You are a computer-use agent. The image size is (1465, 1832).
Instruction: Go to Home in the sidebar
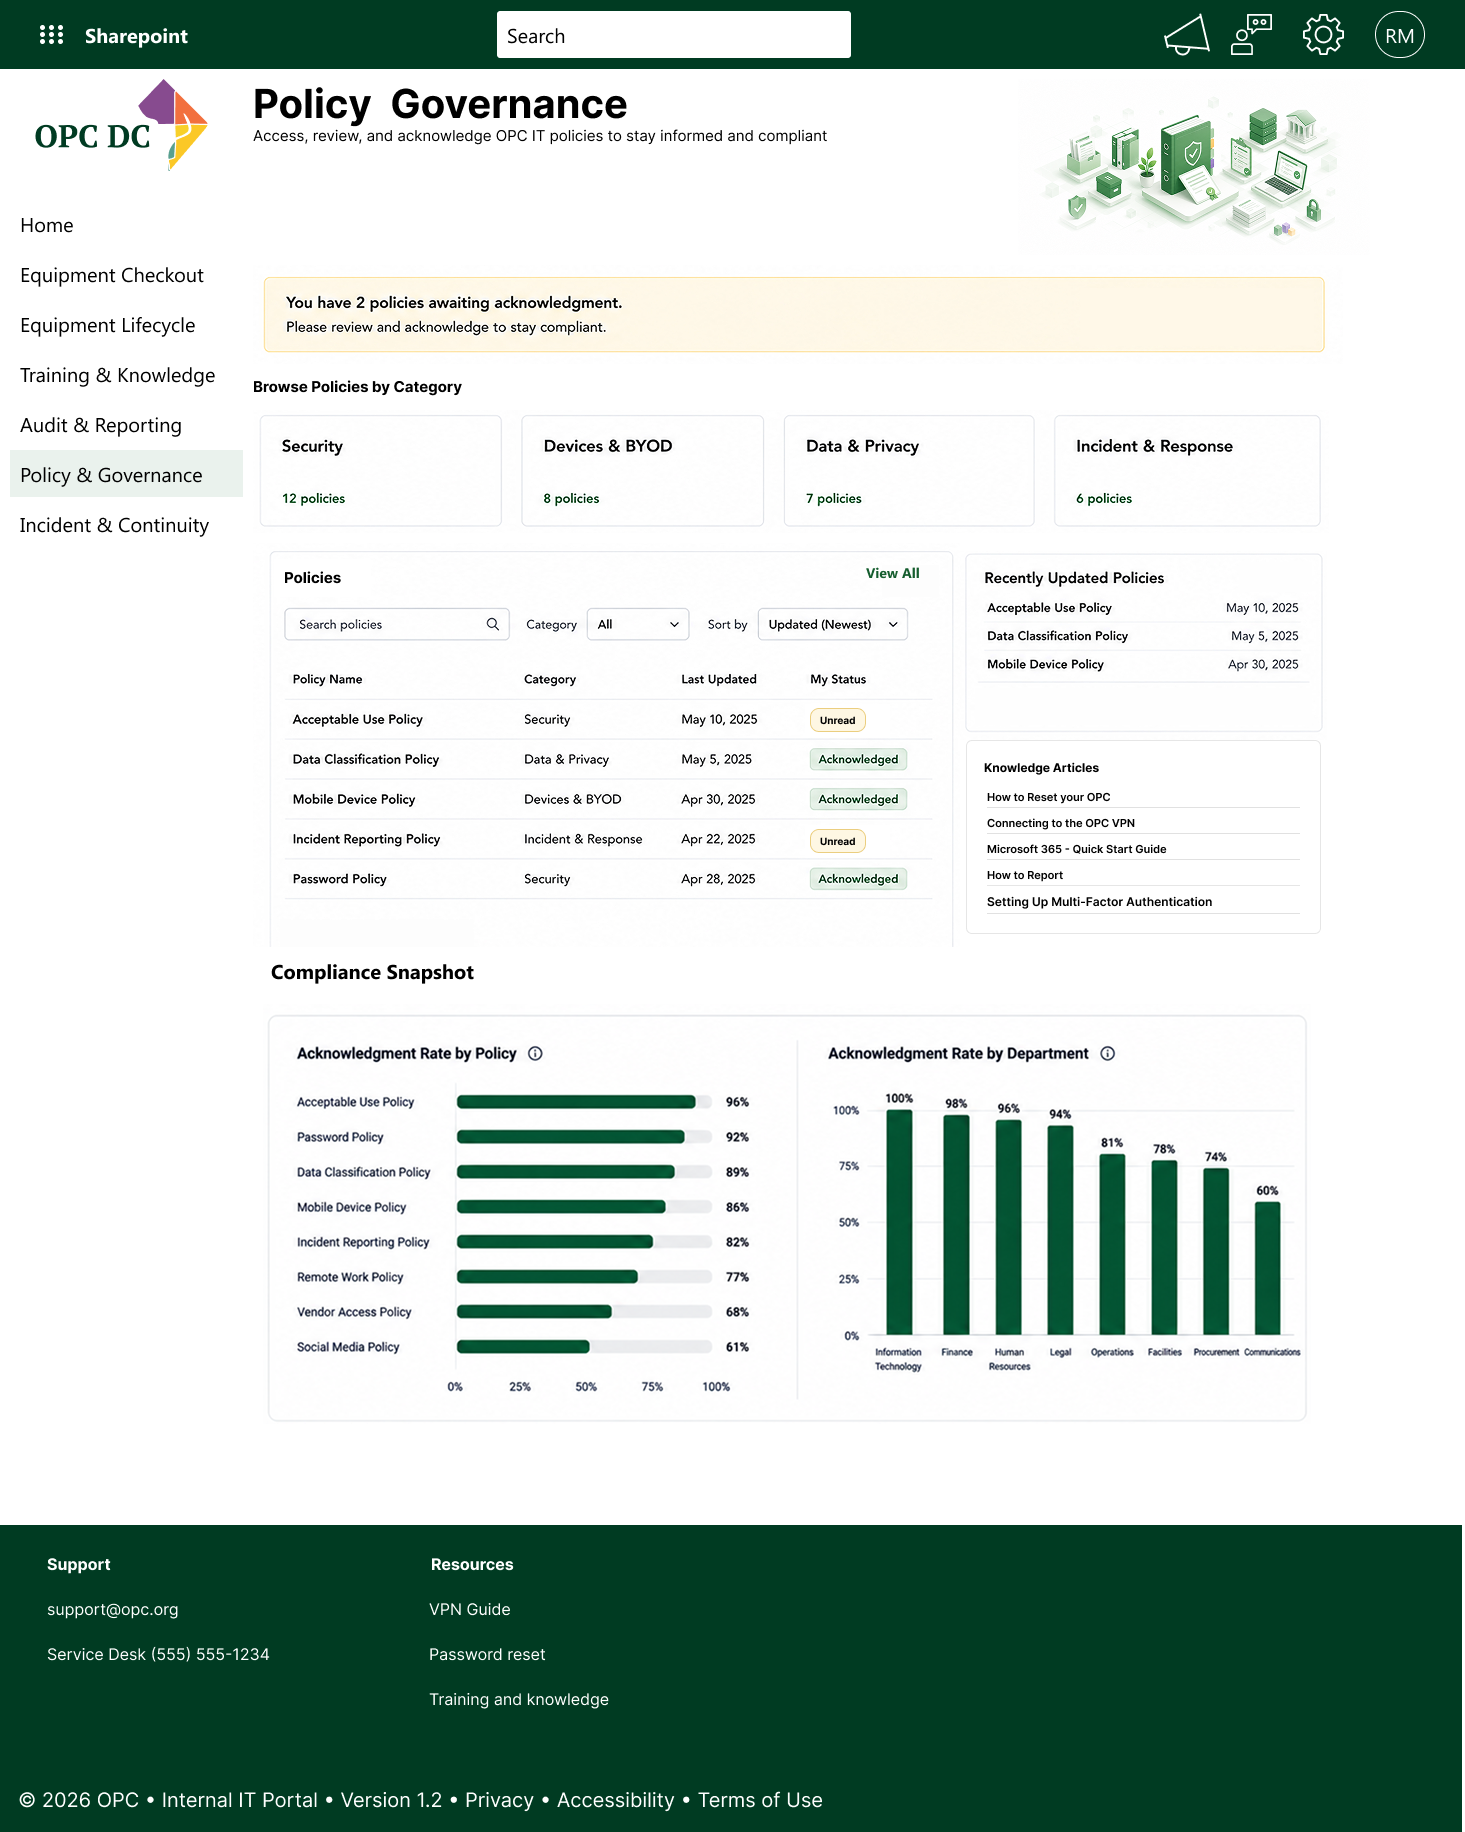click(x=47, y=225)
